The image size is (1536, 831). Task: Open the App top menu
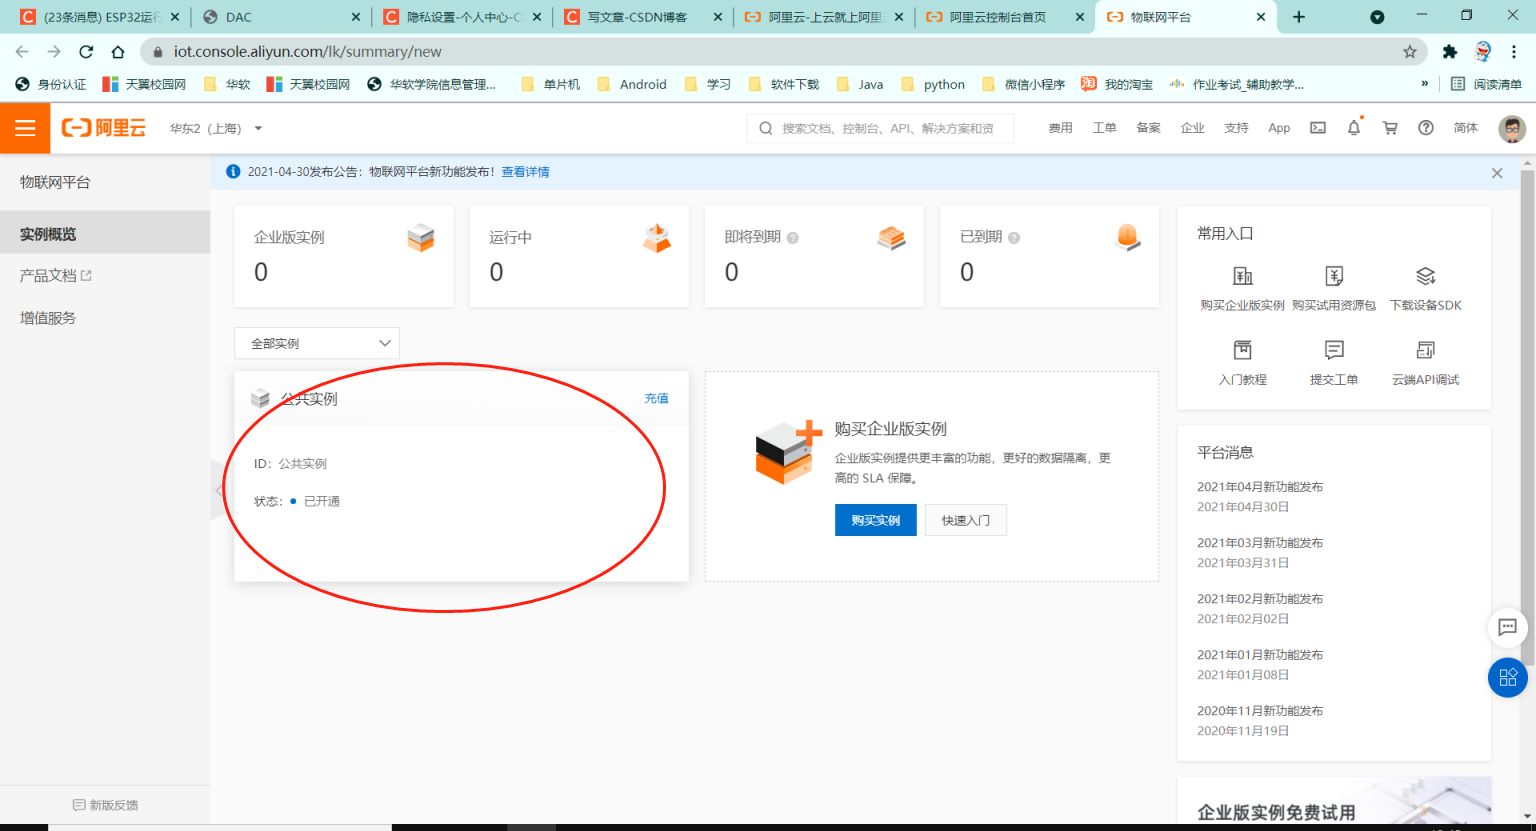[1279, 128]
